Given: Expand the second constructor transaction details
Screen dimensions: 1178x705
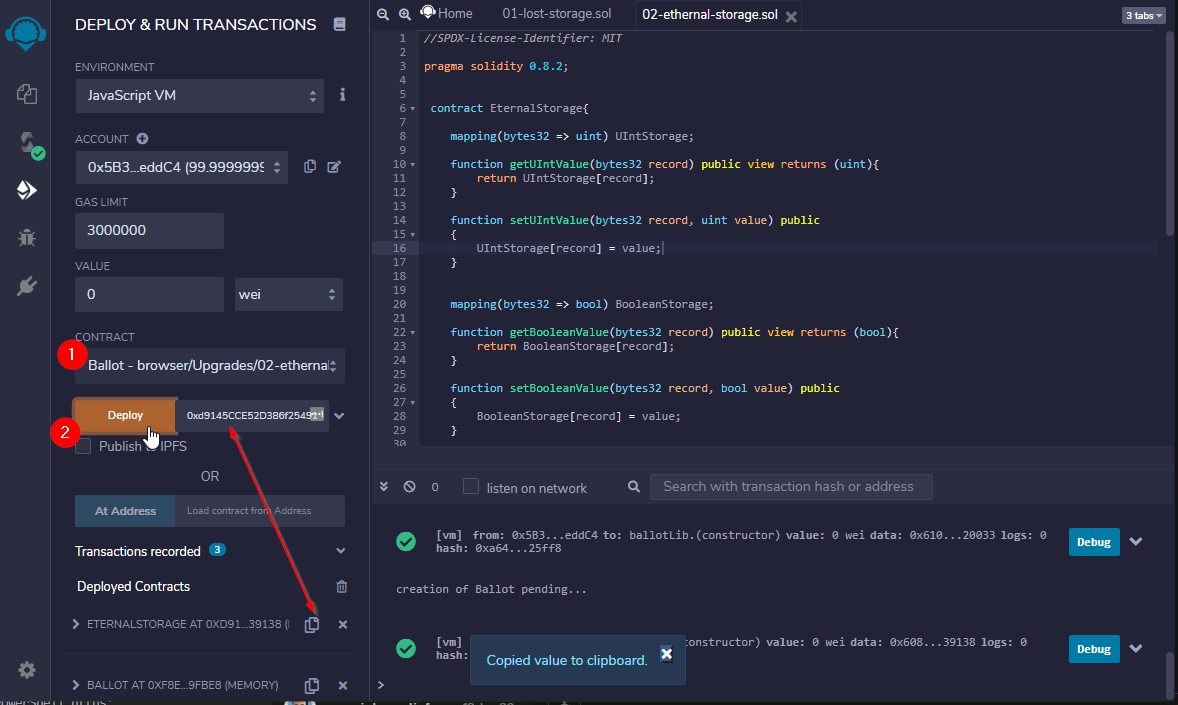Looking at the screenshot, I should coord(1136,649).
